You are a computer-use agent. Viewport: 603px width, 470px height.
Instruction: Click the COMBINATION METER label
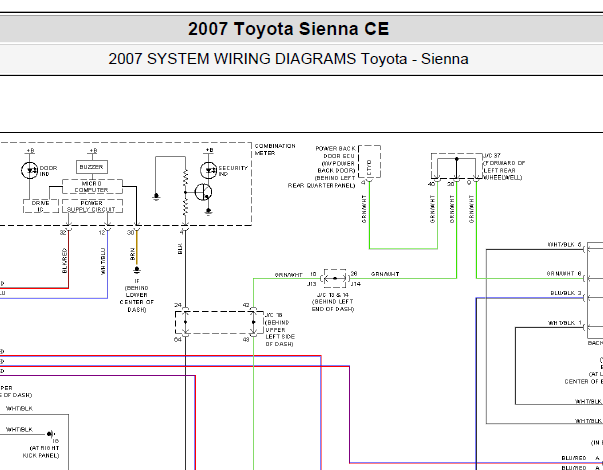tap(275, 150)
